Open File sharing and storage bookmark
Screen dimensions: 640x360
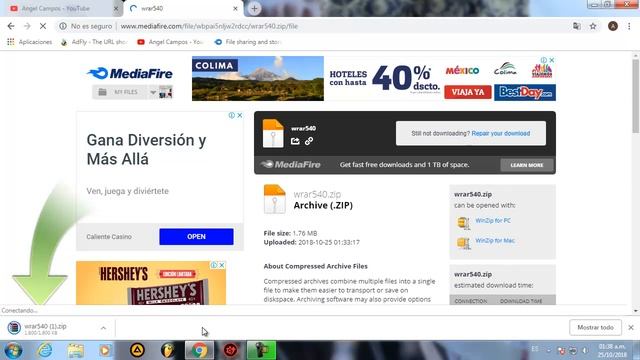tap(248, 42)
